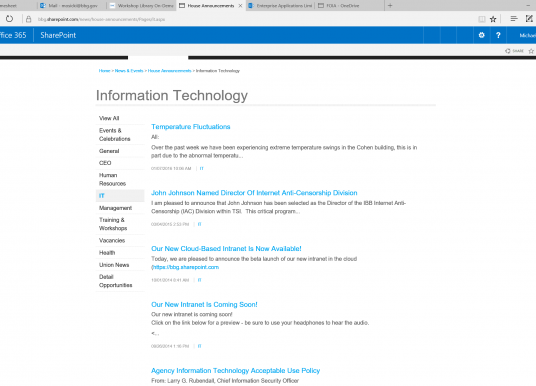Viewport: 536px width, 386px height.
Task: Open the SharePoint settings gear
Action: click(x=481, y=35)
